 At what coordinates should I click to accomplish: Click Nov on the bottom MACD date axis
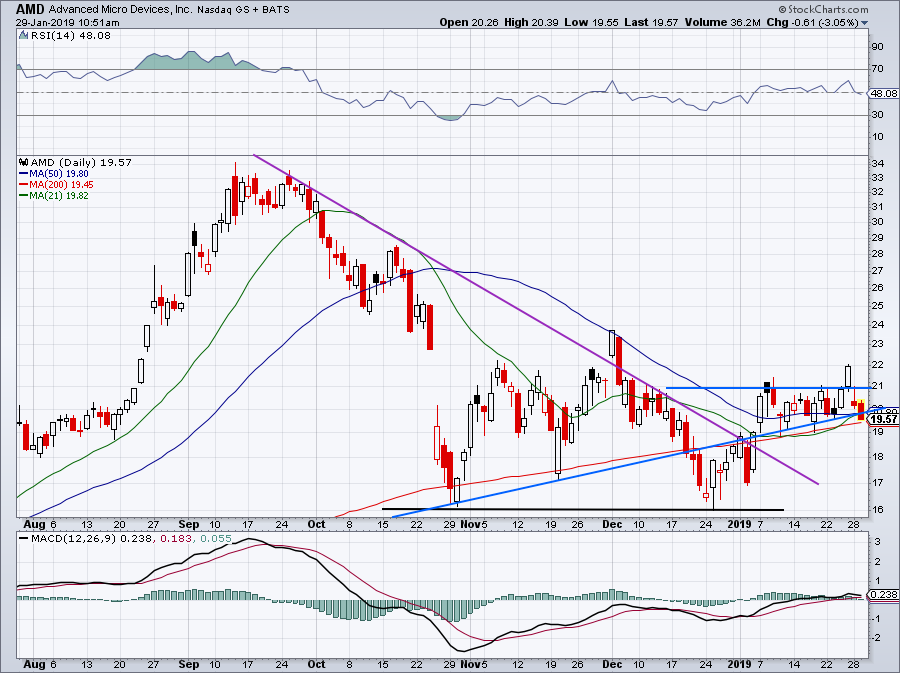(471, 664)
